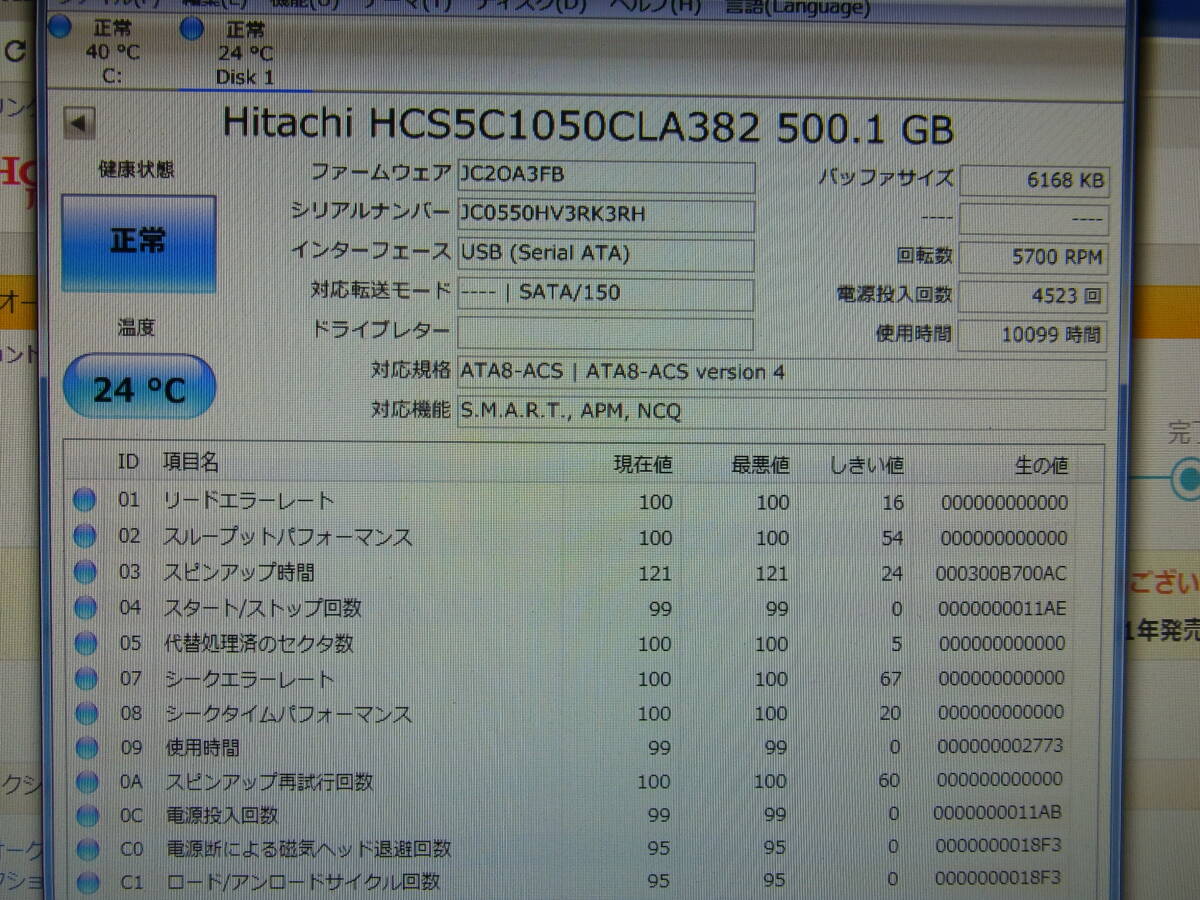Select the スピンアップ時間 attribute name
This screenshot has height=900, width=1200.
[240, 572]
